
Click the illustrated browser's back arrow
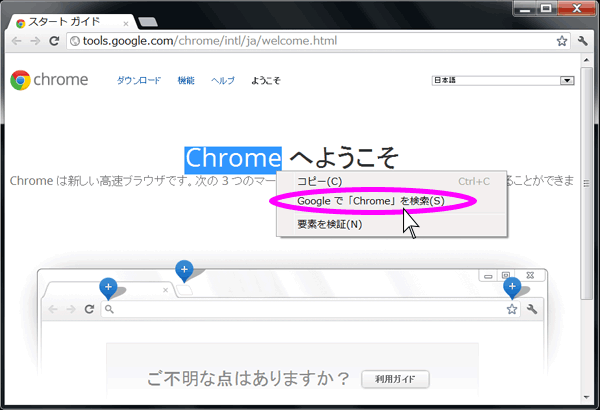(x=53, y=309)
